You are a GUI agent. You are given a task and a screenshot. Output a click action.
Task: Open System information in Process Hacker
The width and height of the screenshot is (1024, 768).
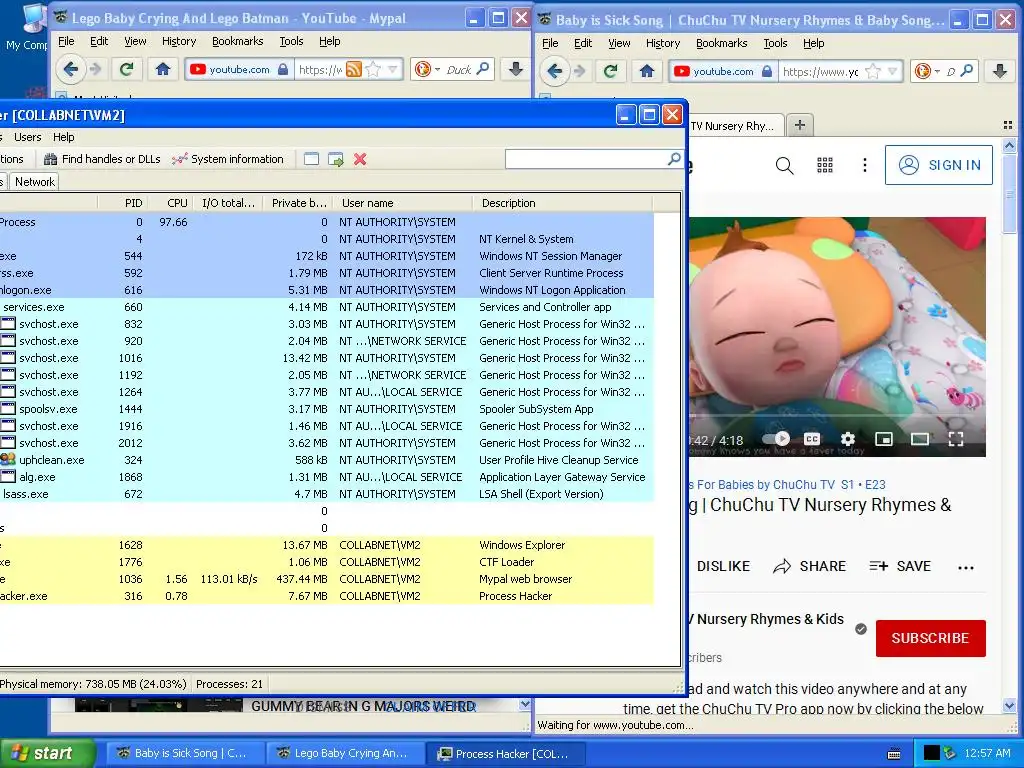point(227,159)
